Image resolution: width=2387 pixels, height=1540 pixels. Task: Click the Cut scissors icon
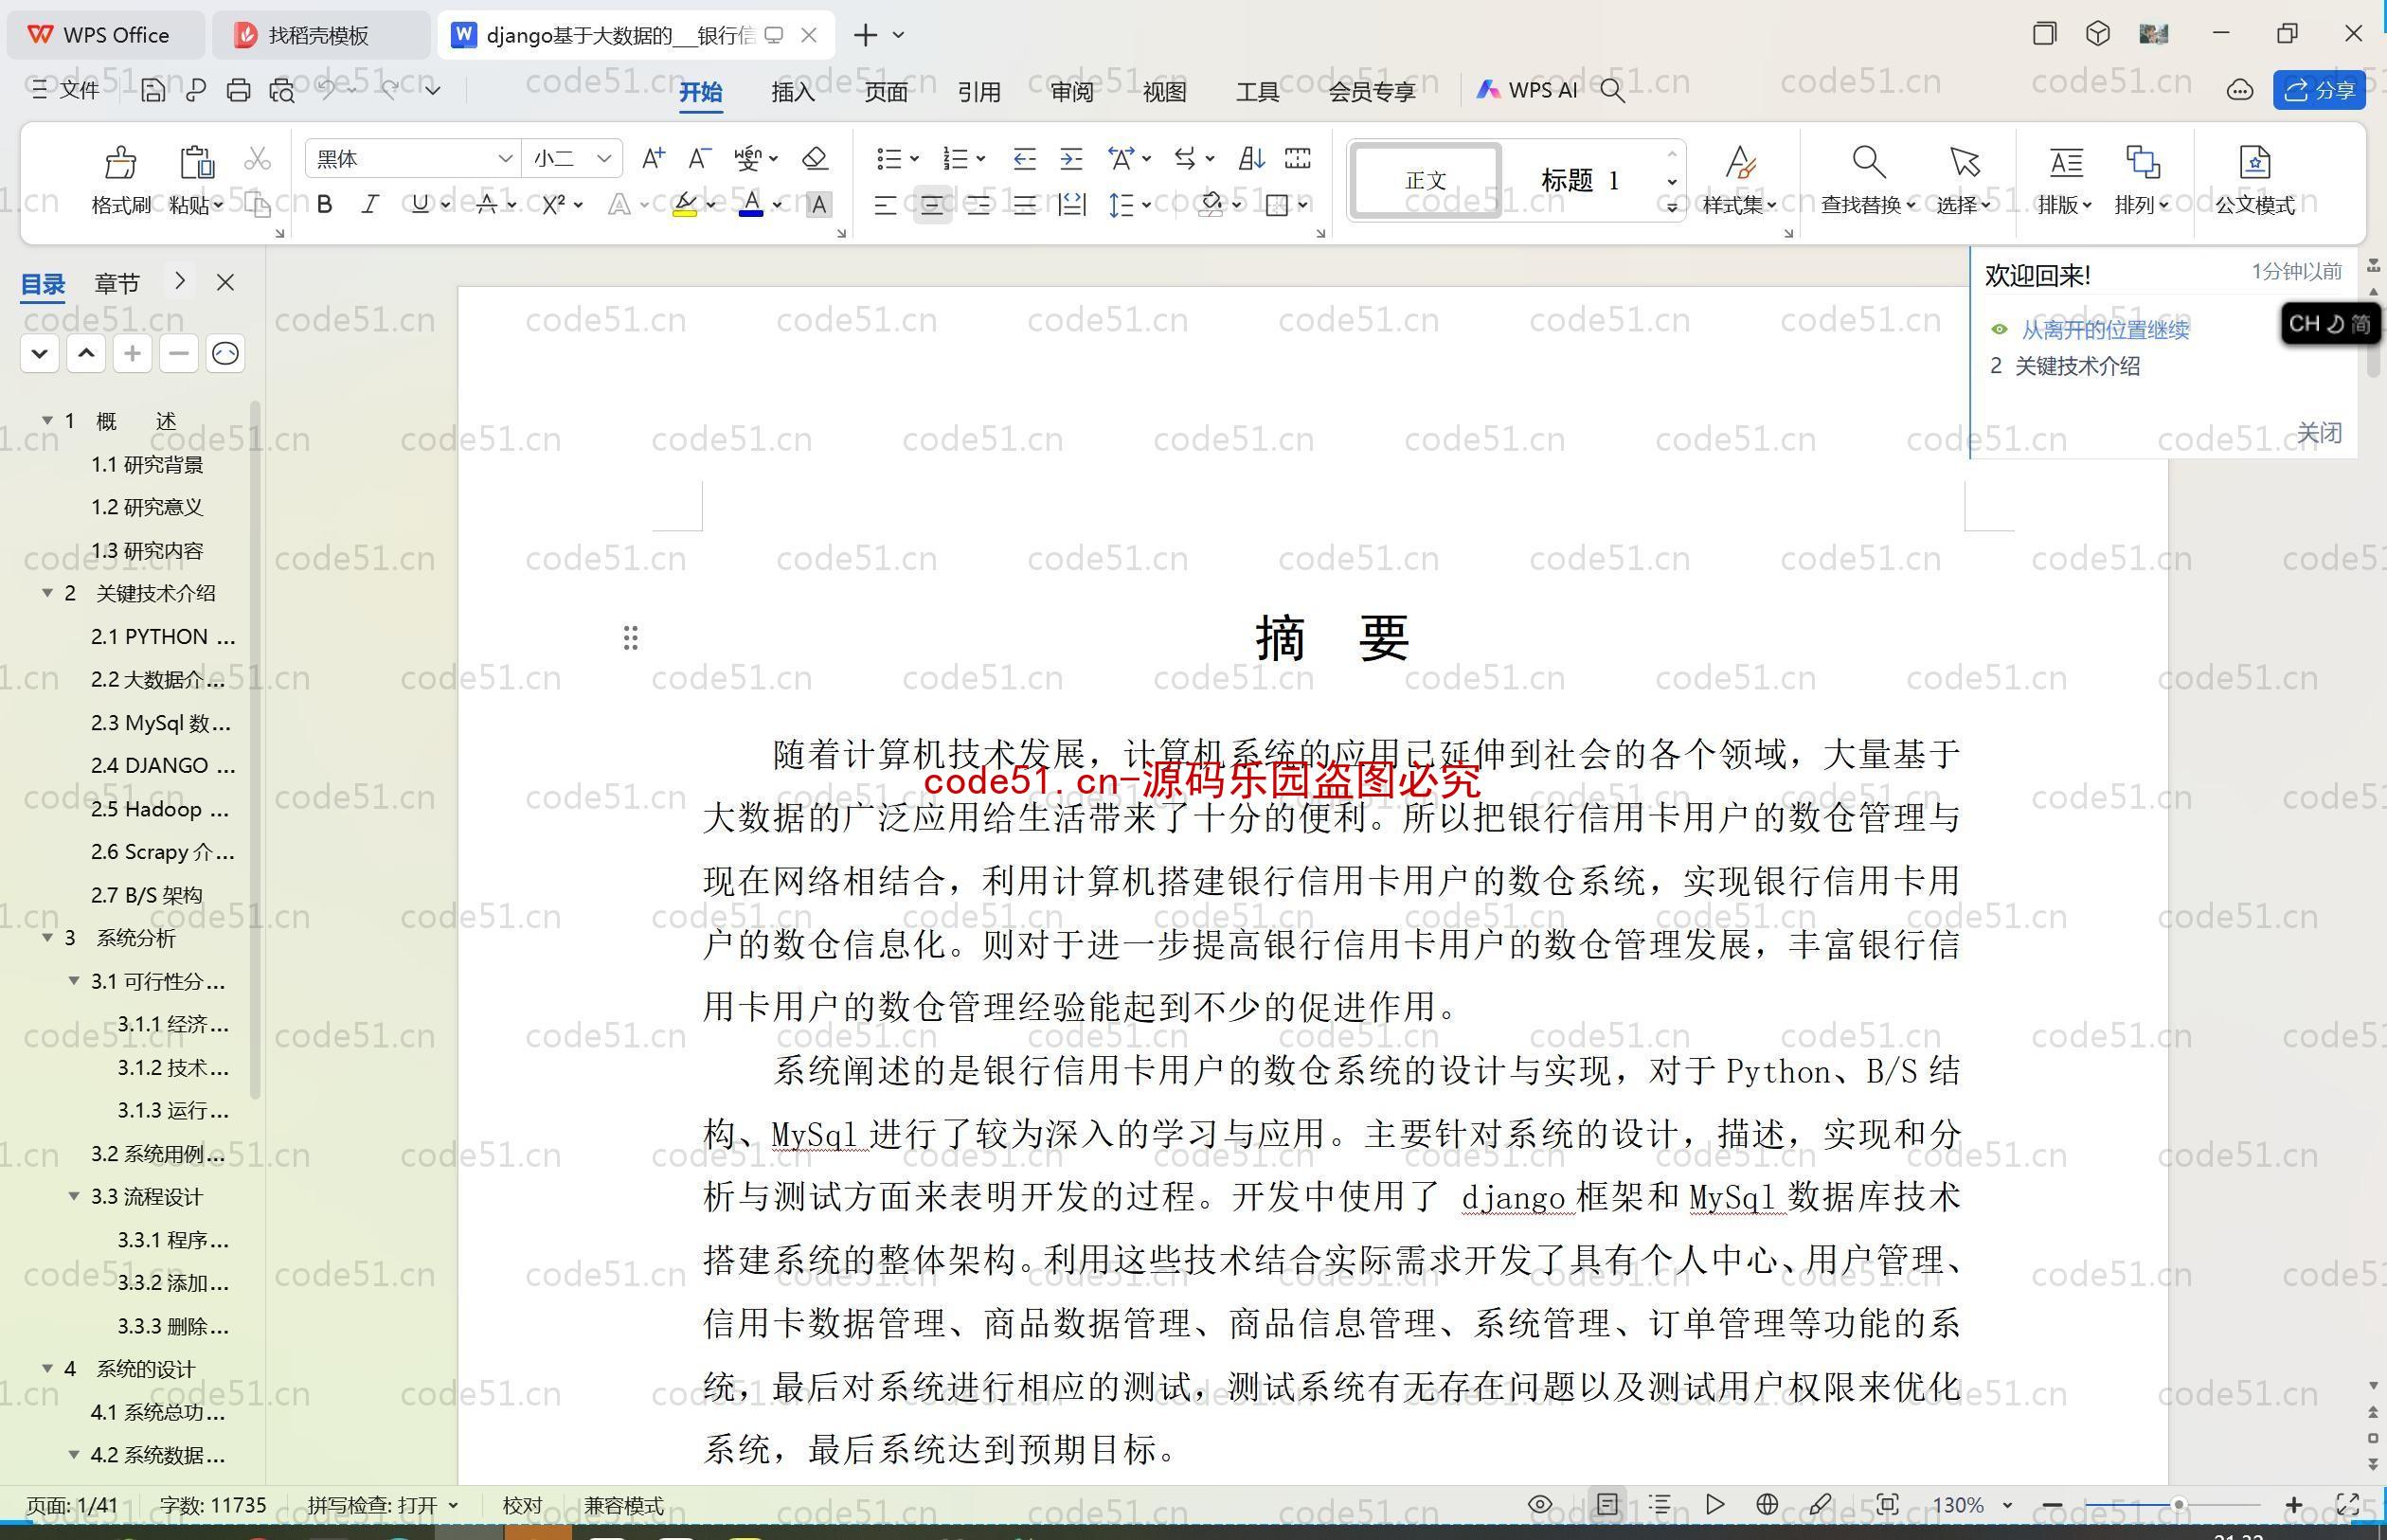(x=257, y=159)
